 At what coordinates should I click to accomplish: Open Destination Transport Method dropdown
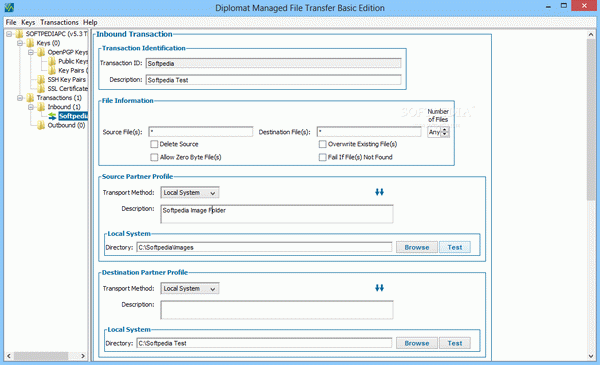pyautogui.click(x=190, y=289)
